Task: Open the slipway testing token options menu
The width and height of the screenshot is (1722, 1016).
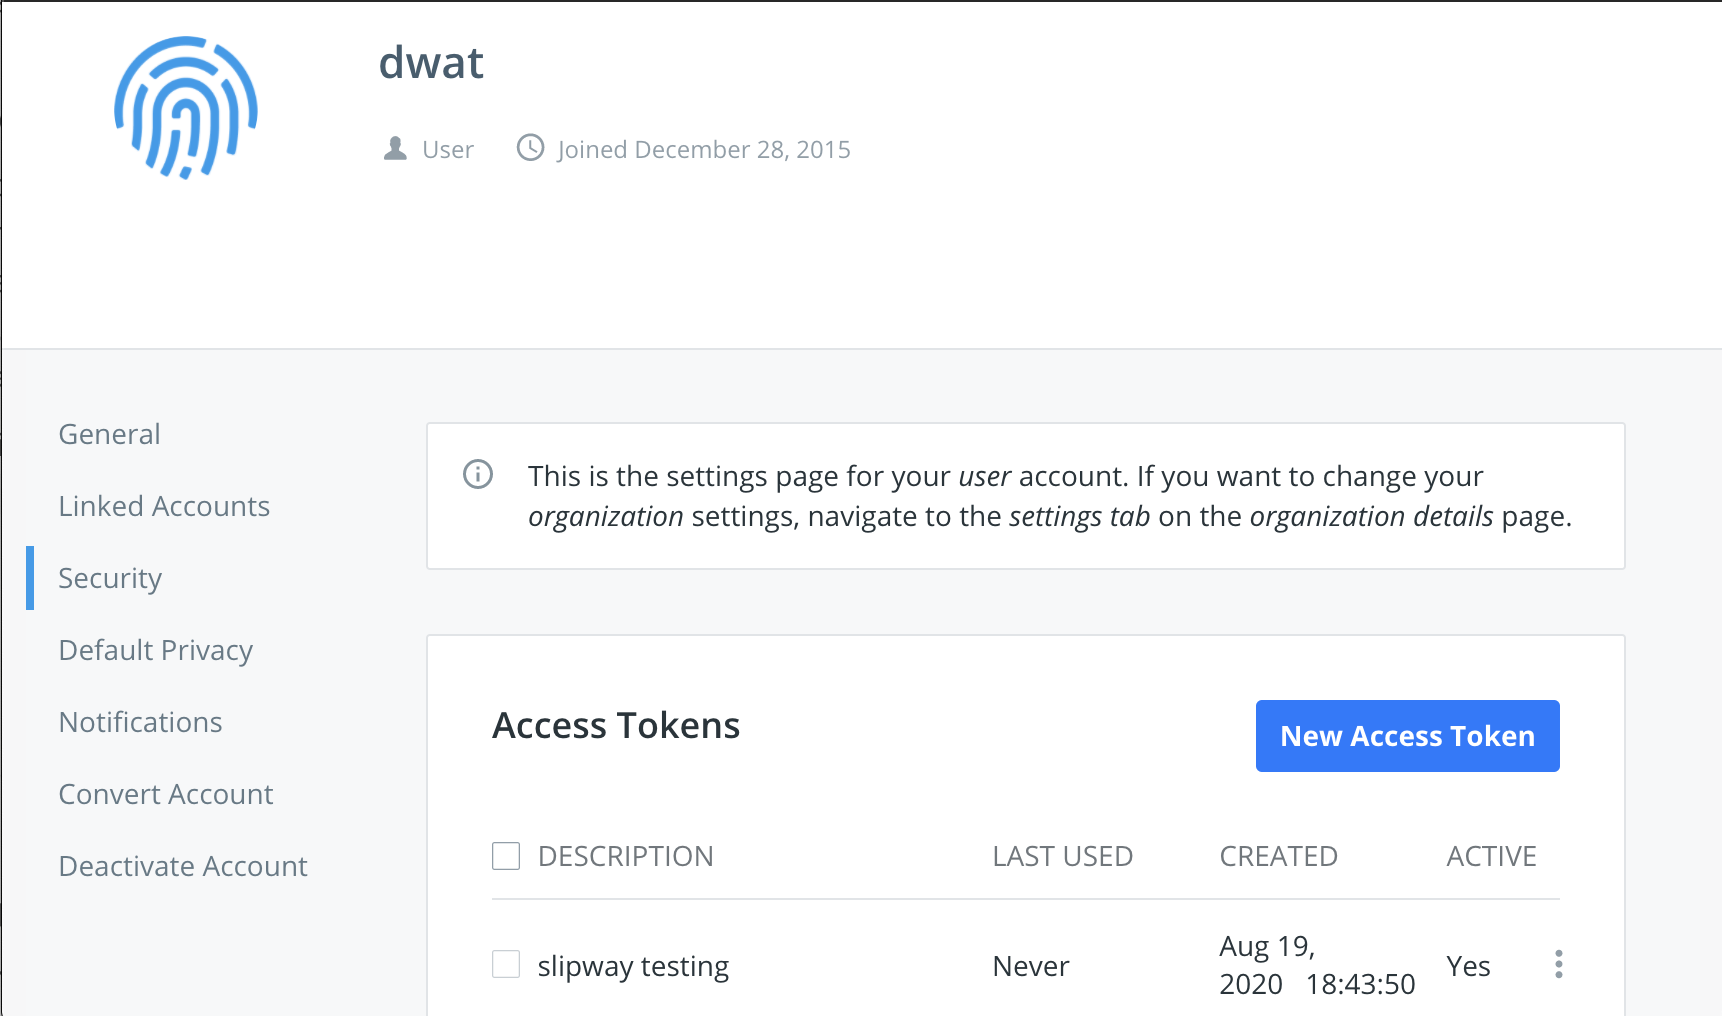Action: click(x=1558, y=964)
